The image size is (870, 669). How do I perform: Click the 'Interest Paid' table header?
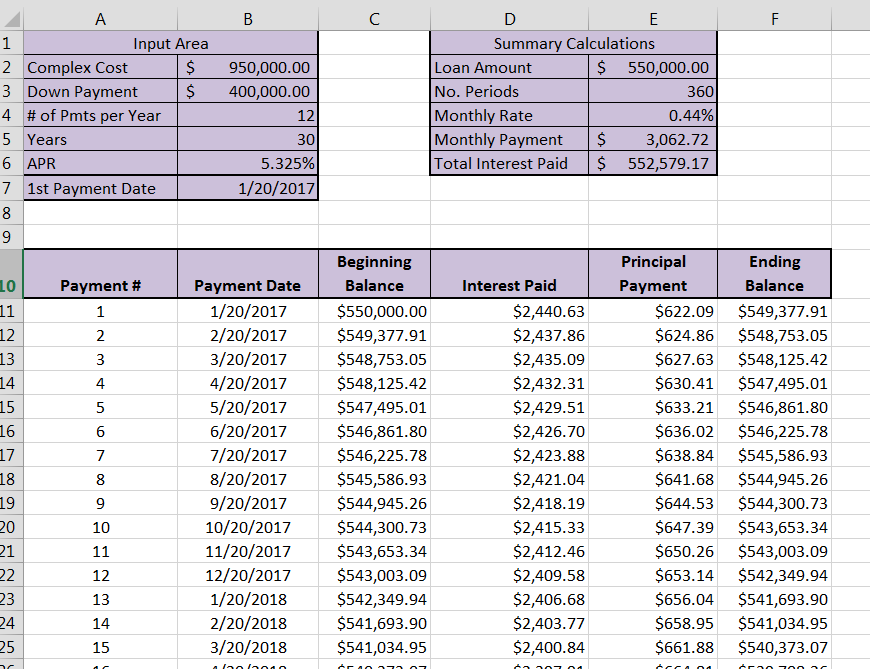click(509, 273)
